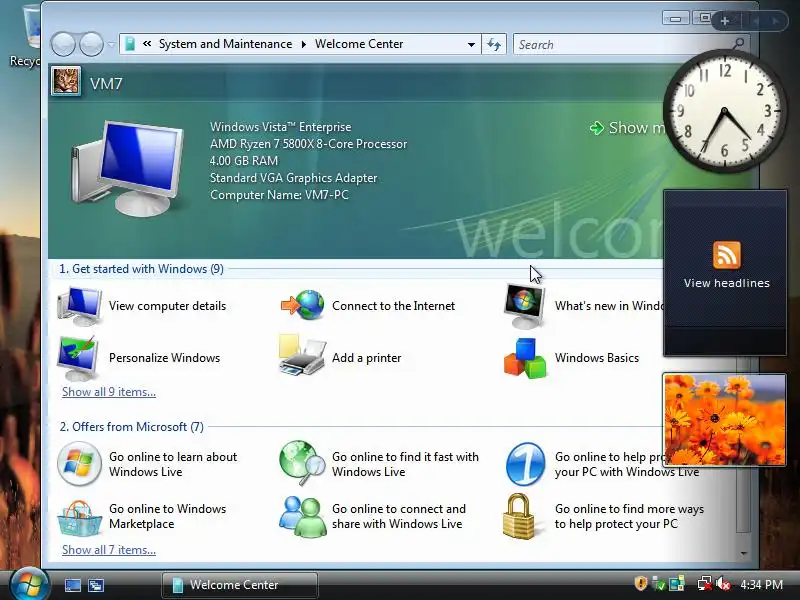The height and width of the screenshot is (600, 800).
Task: Click Get started with Windows section header
Action: (141, 269)
